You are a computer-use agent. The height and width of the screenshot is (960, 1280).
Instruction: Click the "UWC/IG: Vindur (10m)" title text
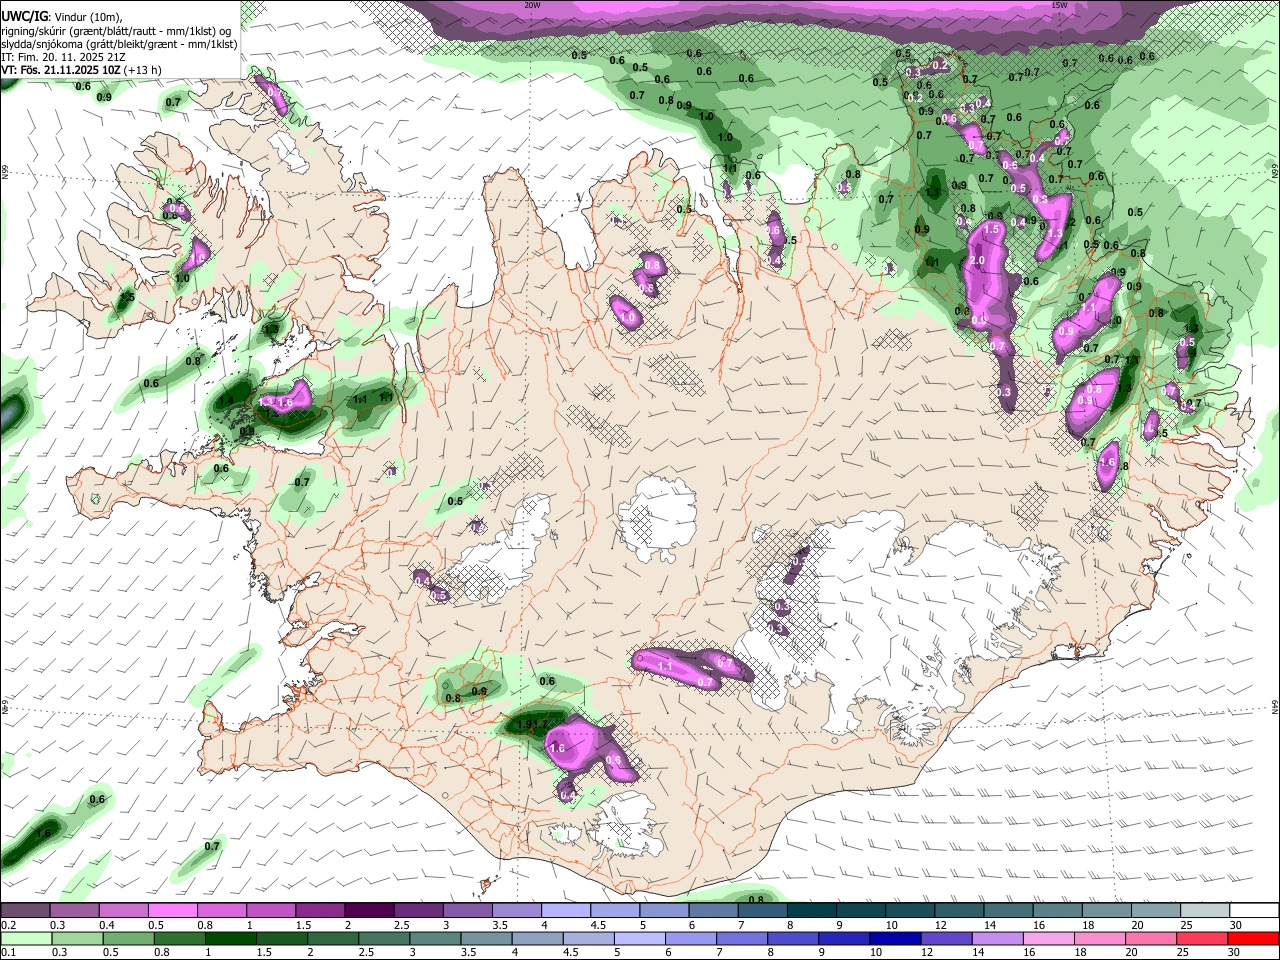[x=62, y=17]
